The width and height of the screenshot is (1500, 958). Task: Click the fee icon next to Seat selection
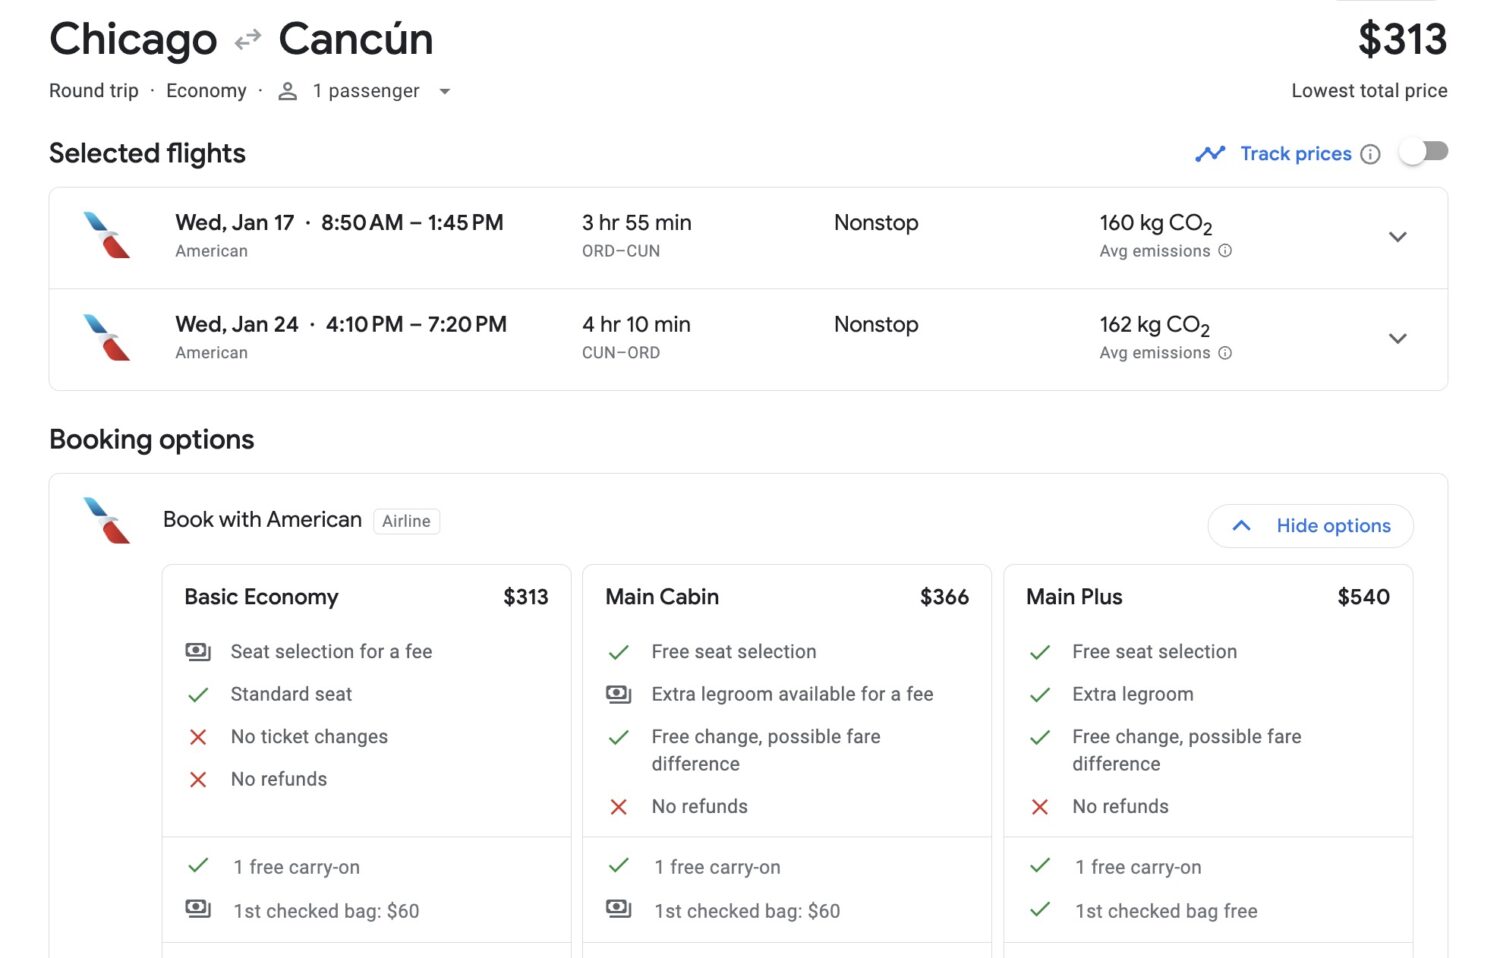[197, 651]
